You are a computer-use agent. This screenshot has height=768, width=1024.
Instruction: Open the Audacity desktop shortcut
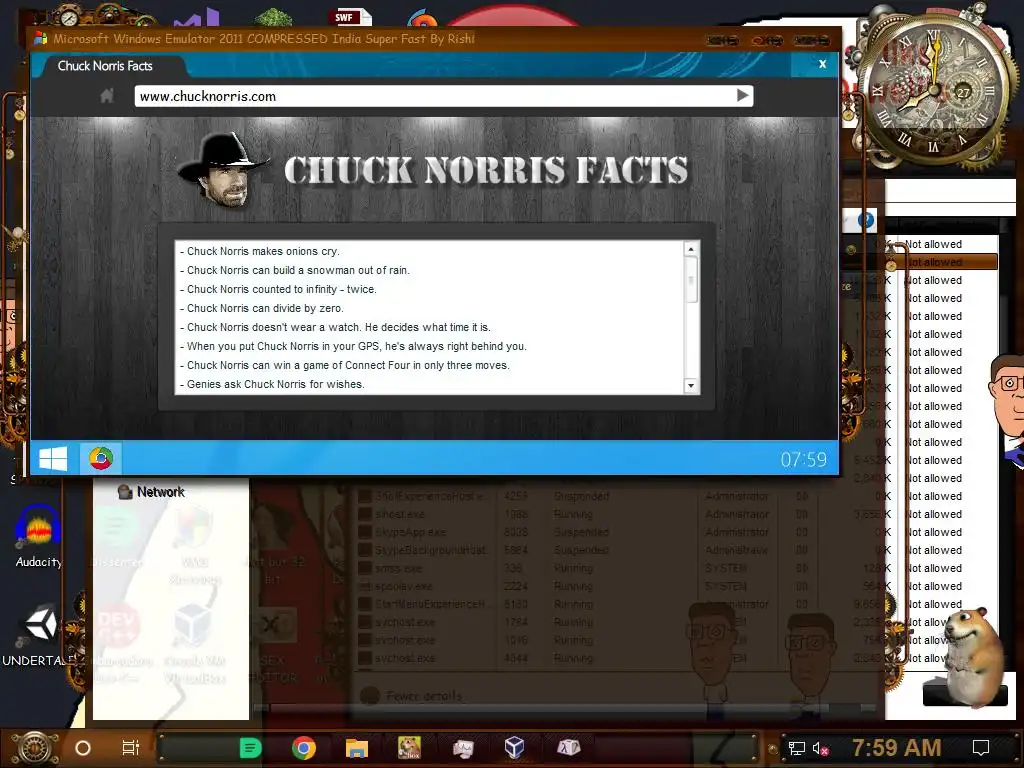(39, 536)
